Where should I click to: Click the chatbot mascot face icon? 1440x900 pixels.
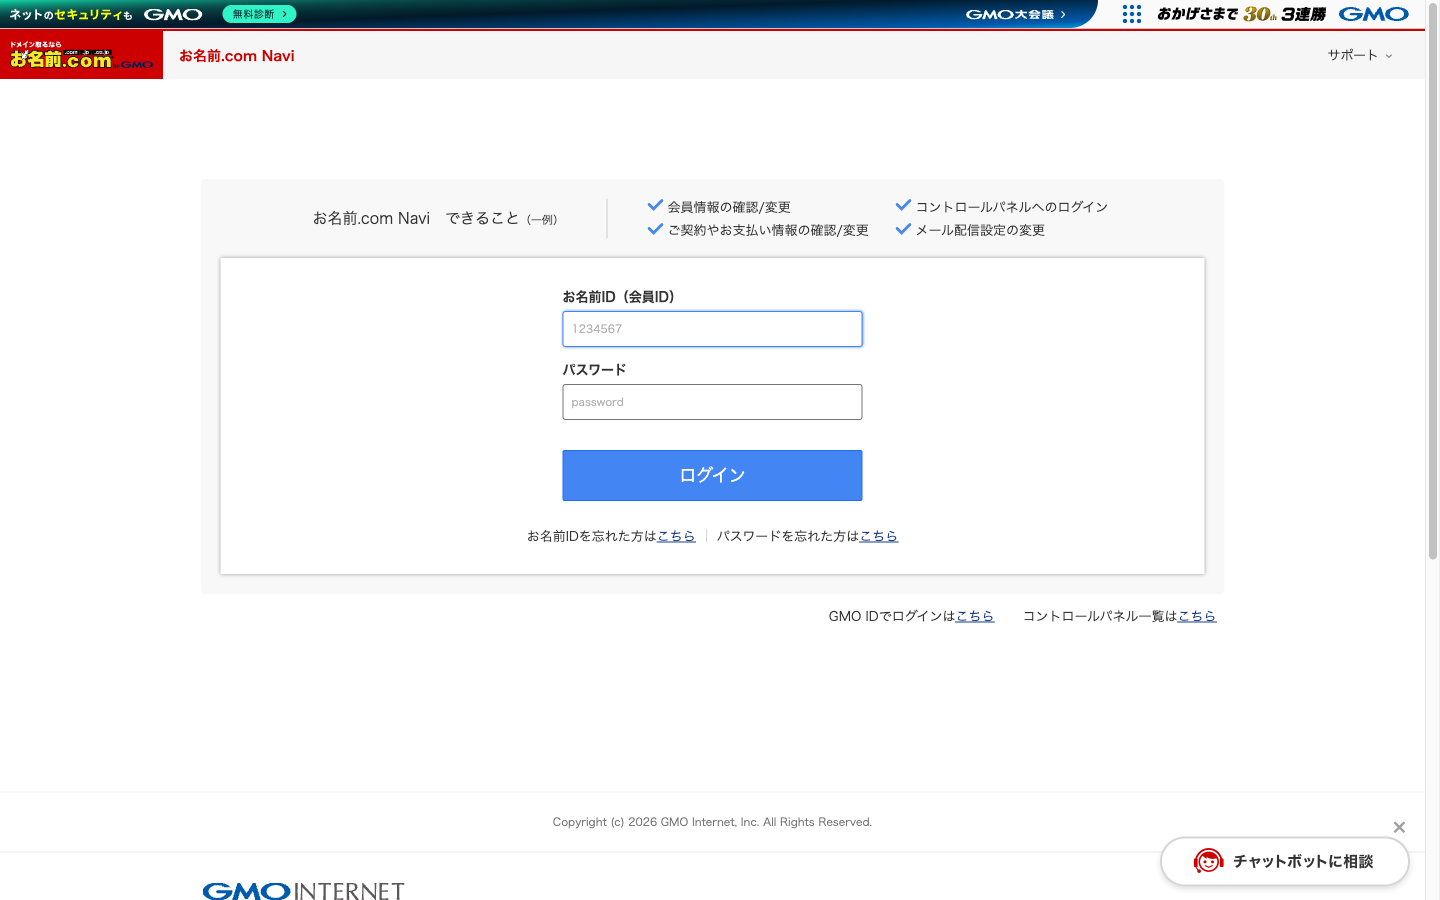[1208, 861]
